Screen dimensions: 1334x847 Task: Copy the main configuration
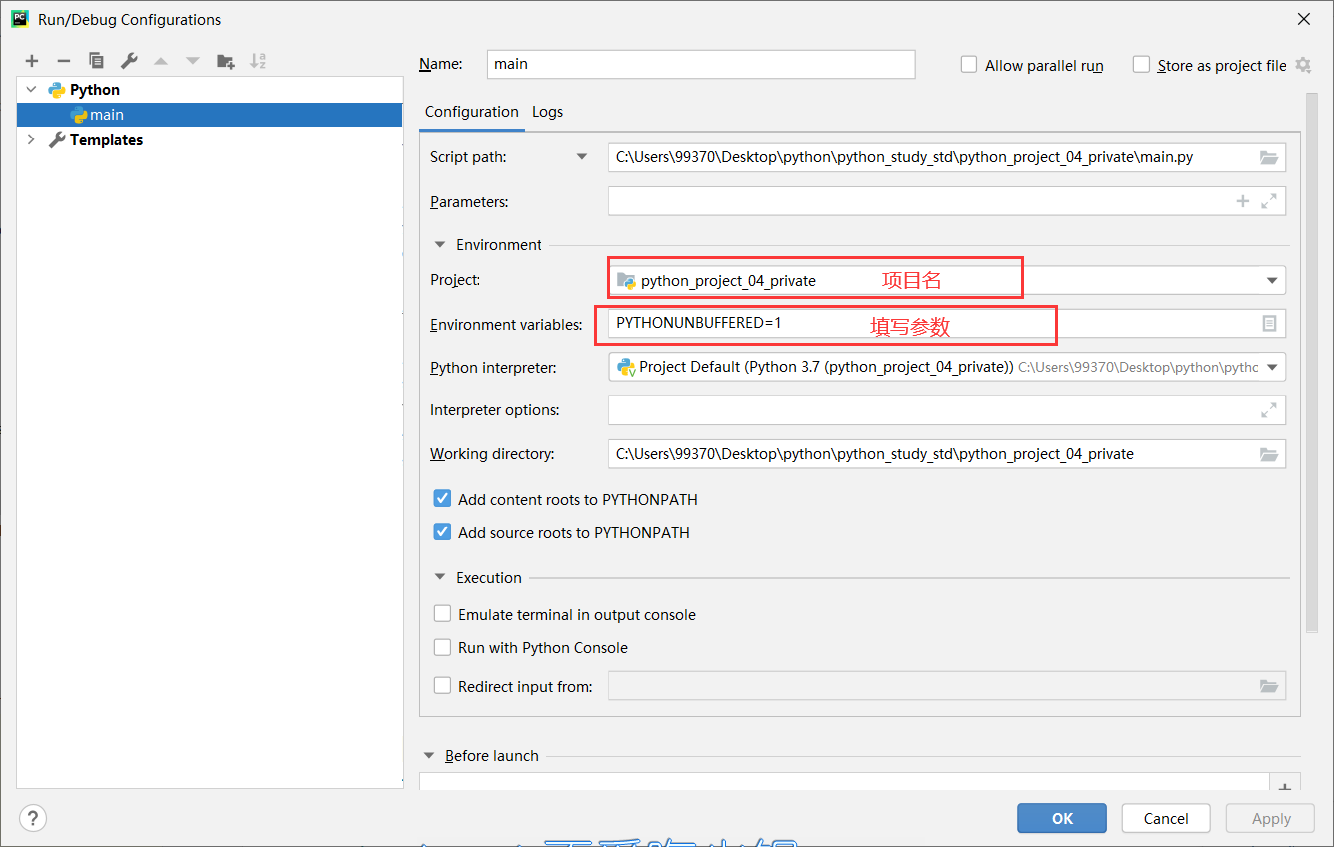96,60
